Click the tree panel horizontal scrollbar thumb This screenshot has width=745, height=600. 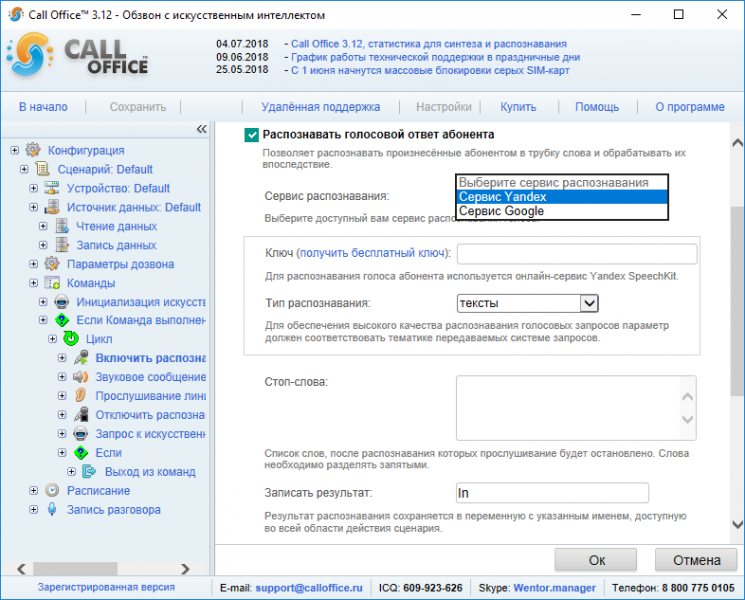[x=75, y=568]
